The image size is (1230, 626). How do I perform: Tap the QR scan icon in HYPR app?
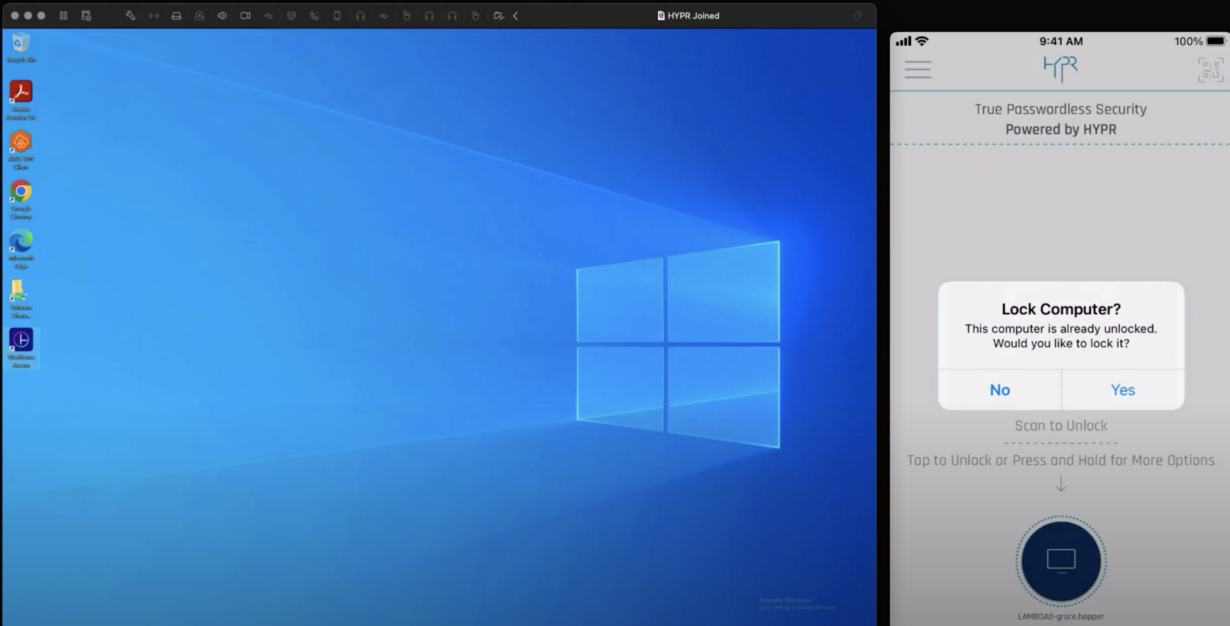[x=1210, y=69]
